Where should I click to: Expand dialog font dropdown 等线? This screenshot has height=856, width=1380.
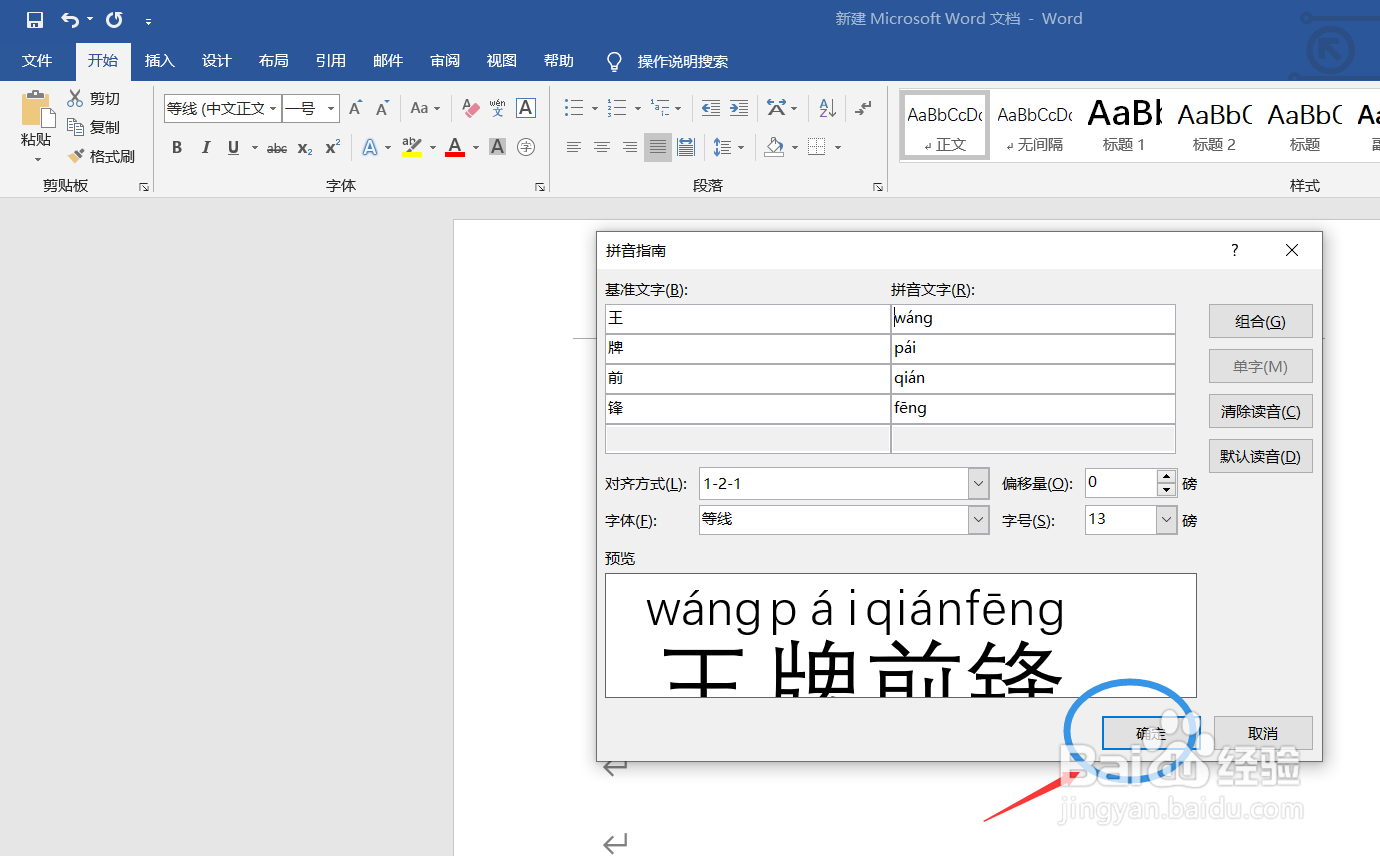[979, 520]
